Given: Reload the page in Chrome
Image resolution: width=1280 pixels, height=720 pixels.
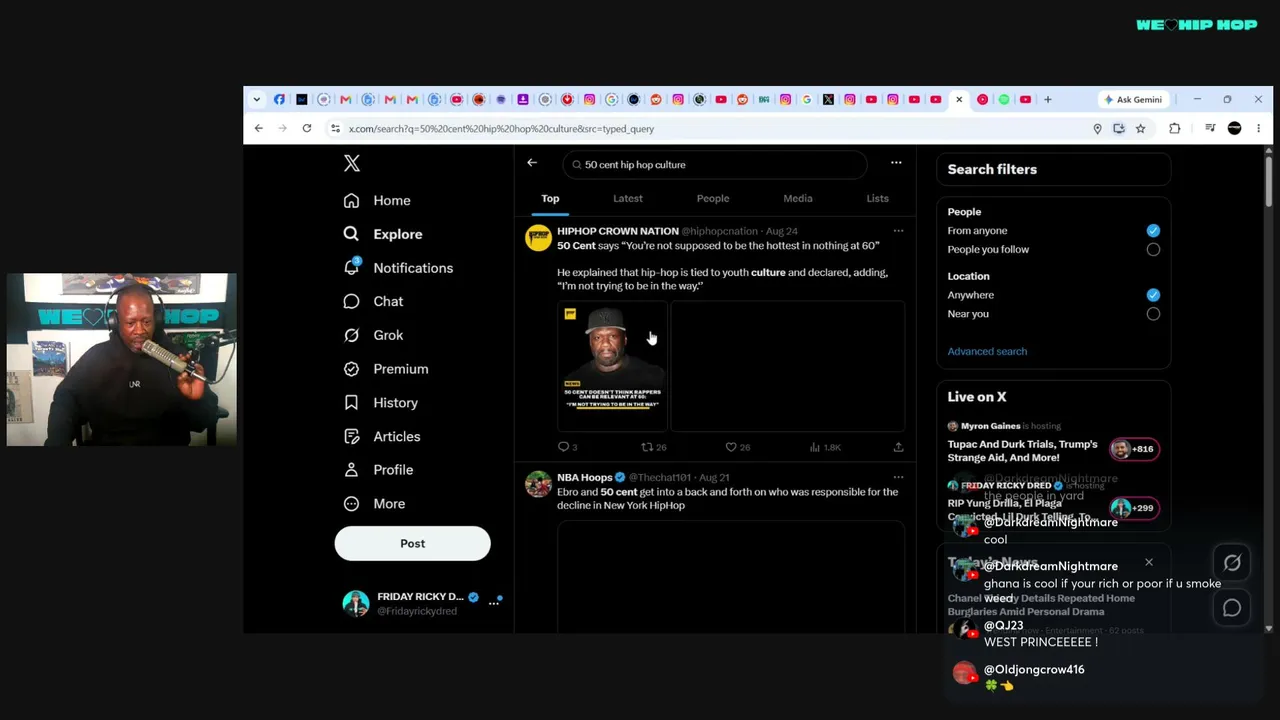Looking at the screenshot, I should [307, 128].
